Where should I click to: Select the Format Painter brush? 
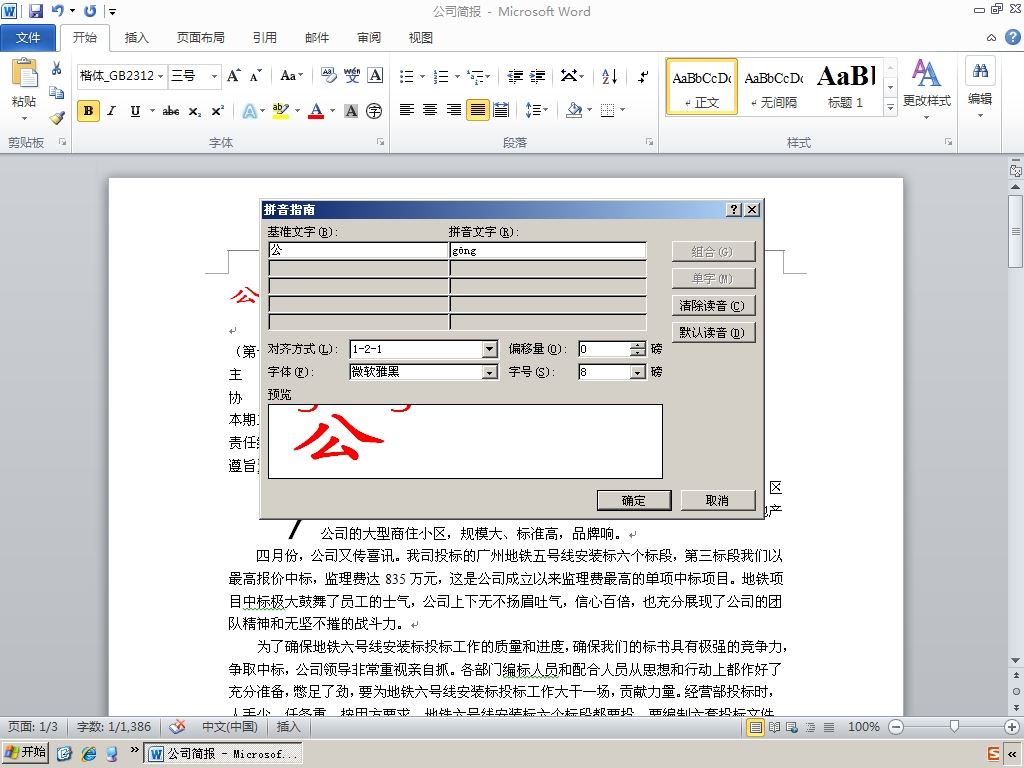pos(57,118)
